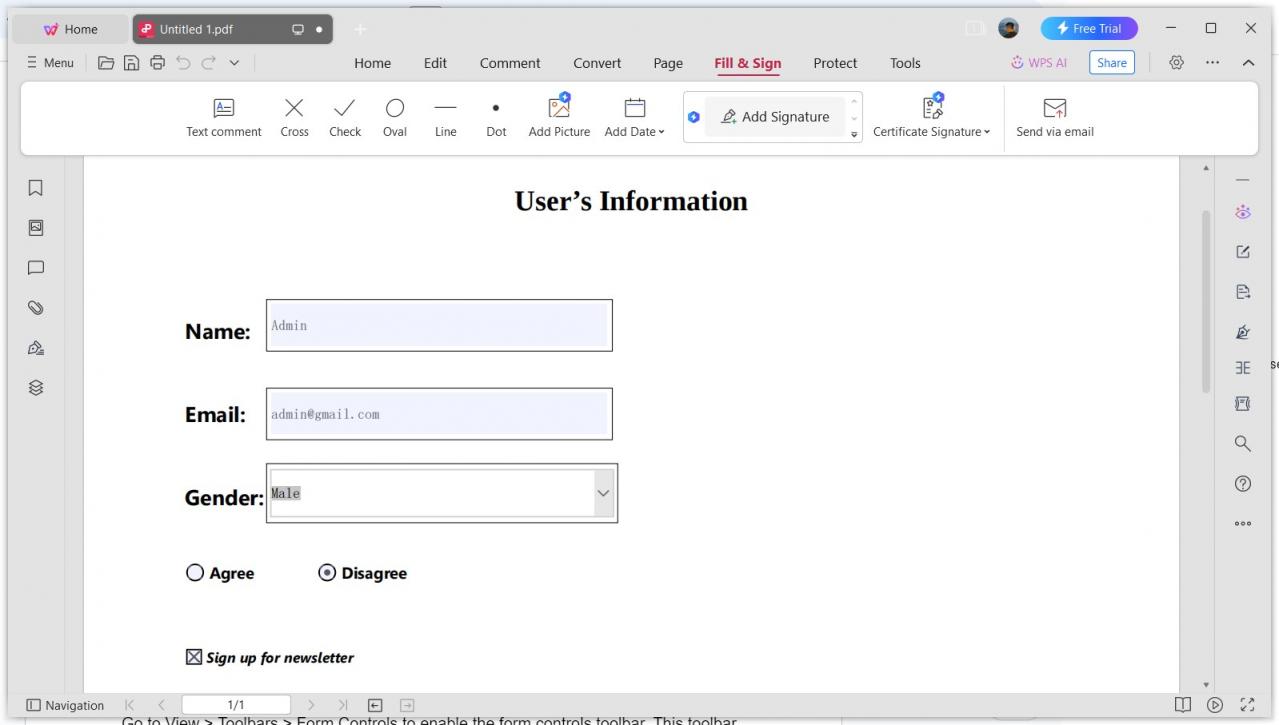Click the Free Trial button
Viewport: 1279px width, 725px height.
[1089, 27]
